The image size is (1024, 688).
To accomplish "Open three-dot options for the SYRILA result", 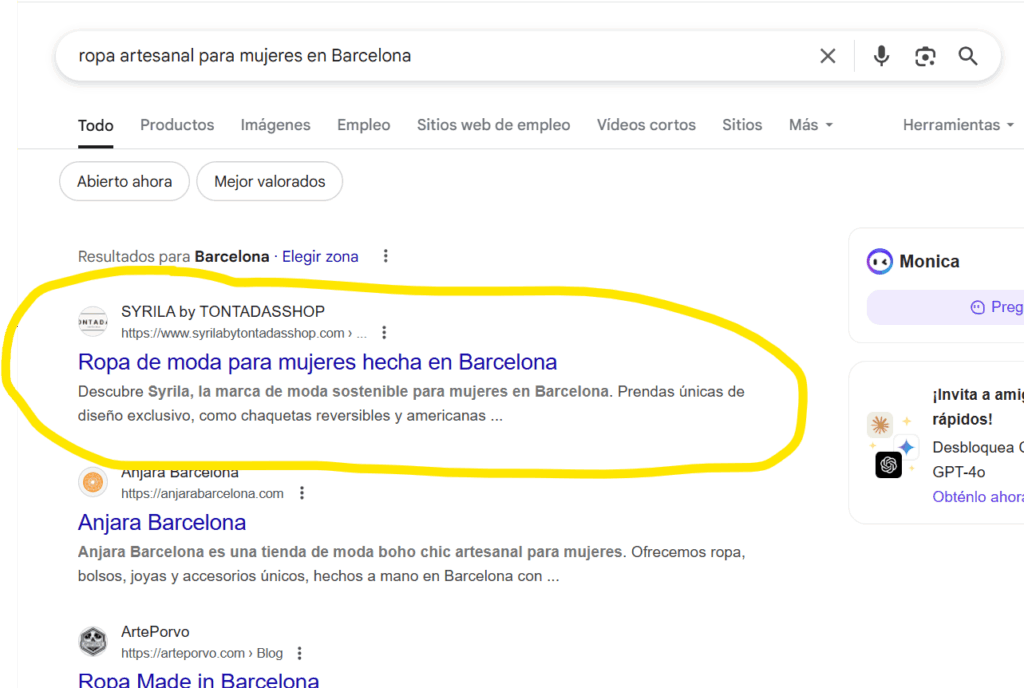I will (384, 333).
